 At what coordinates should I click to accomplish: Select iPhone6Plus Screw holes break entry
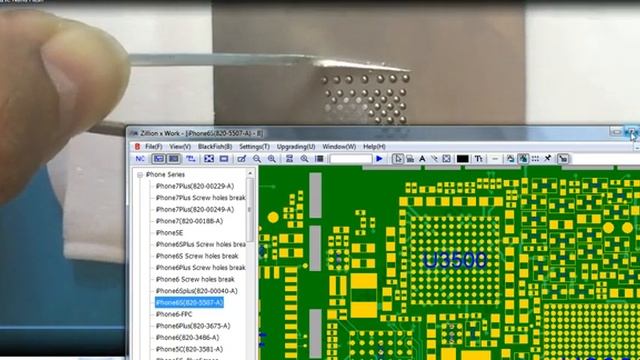[200, 268]
